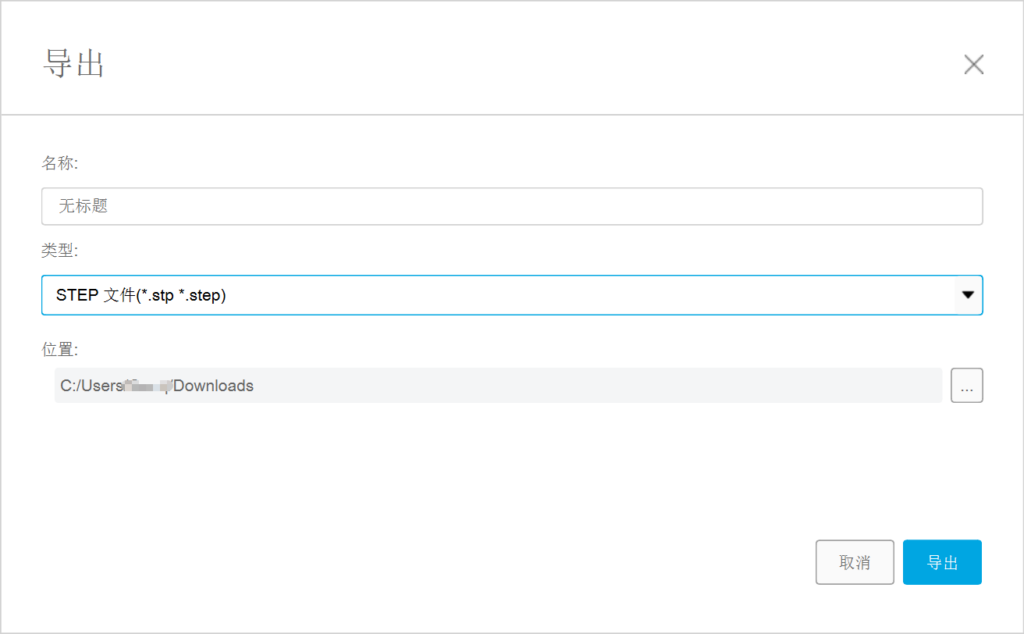Click the 名称: label
1024x634 pixels.
point(60,163)
